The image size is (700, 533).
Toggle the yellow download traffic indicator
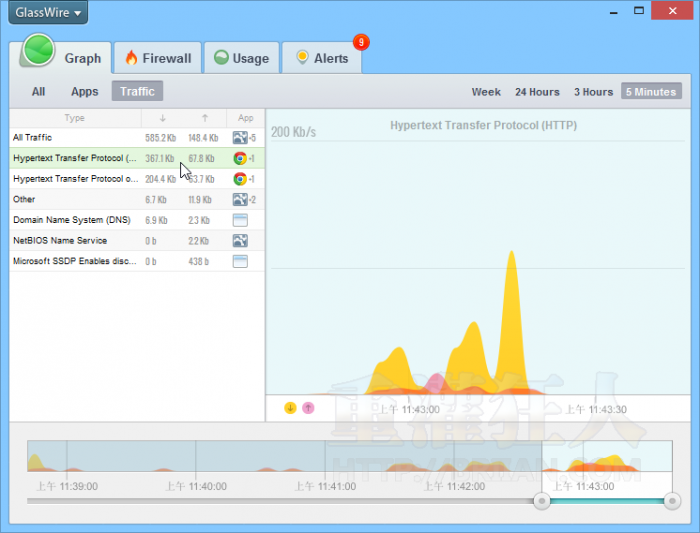290,408
